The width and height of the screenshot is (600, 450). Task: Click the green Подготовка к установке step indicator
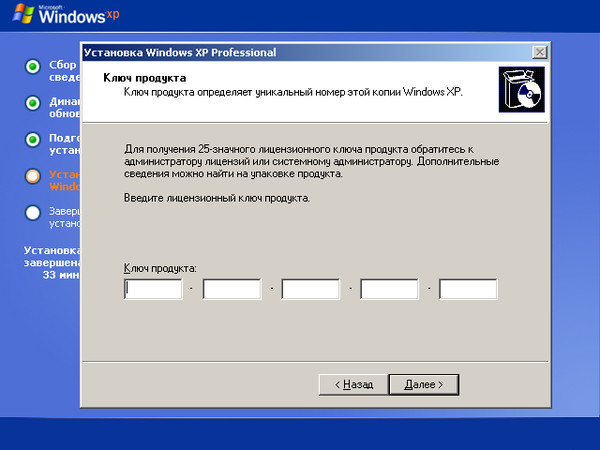click(33, 140)
